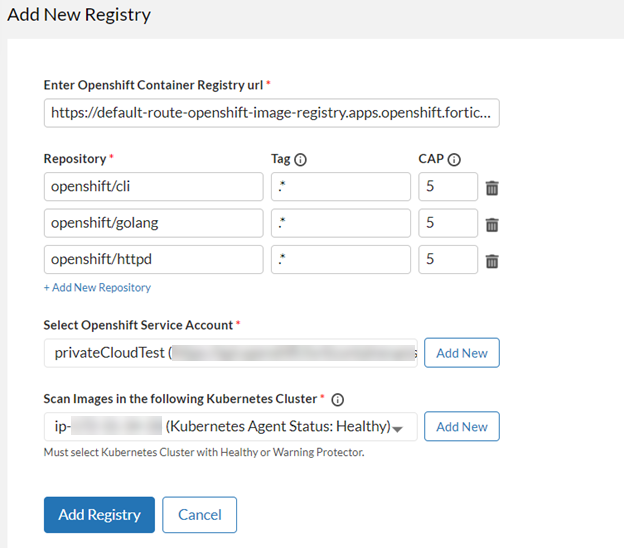The height and width of the screenshot is (548, 624).
Task: Focus the Openshift Container Registry url field
Action: (x=271, y=113)
